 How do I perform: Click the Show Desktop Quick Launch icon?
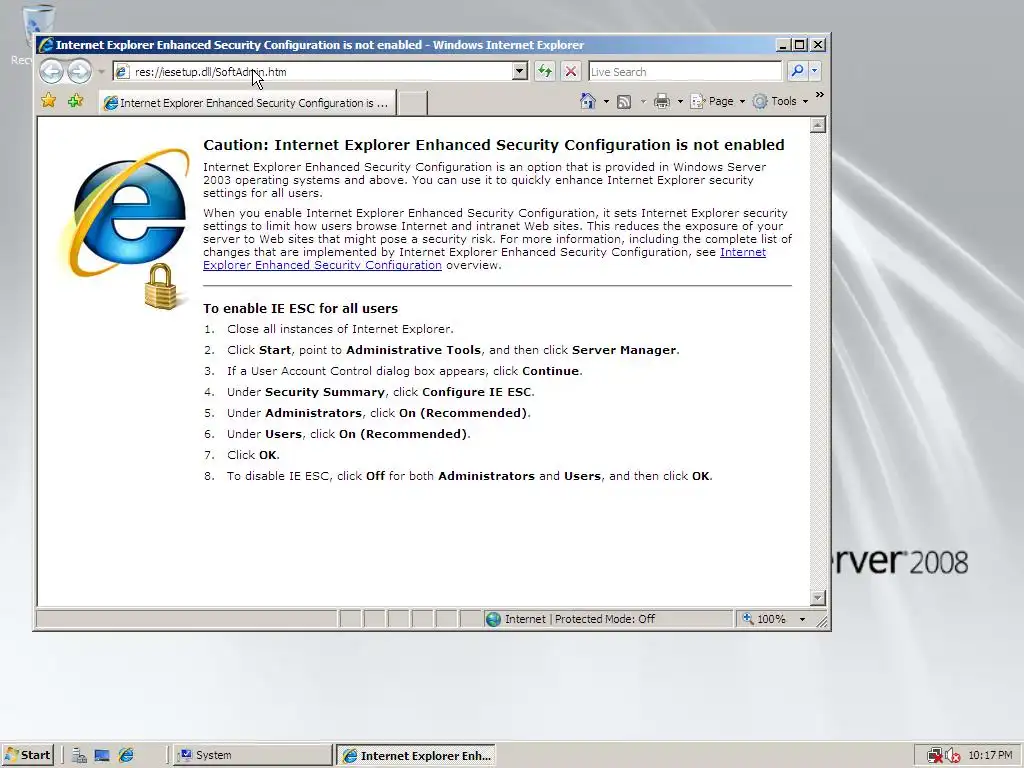(x=102, y=756)
